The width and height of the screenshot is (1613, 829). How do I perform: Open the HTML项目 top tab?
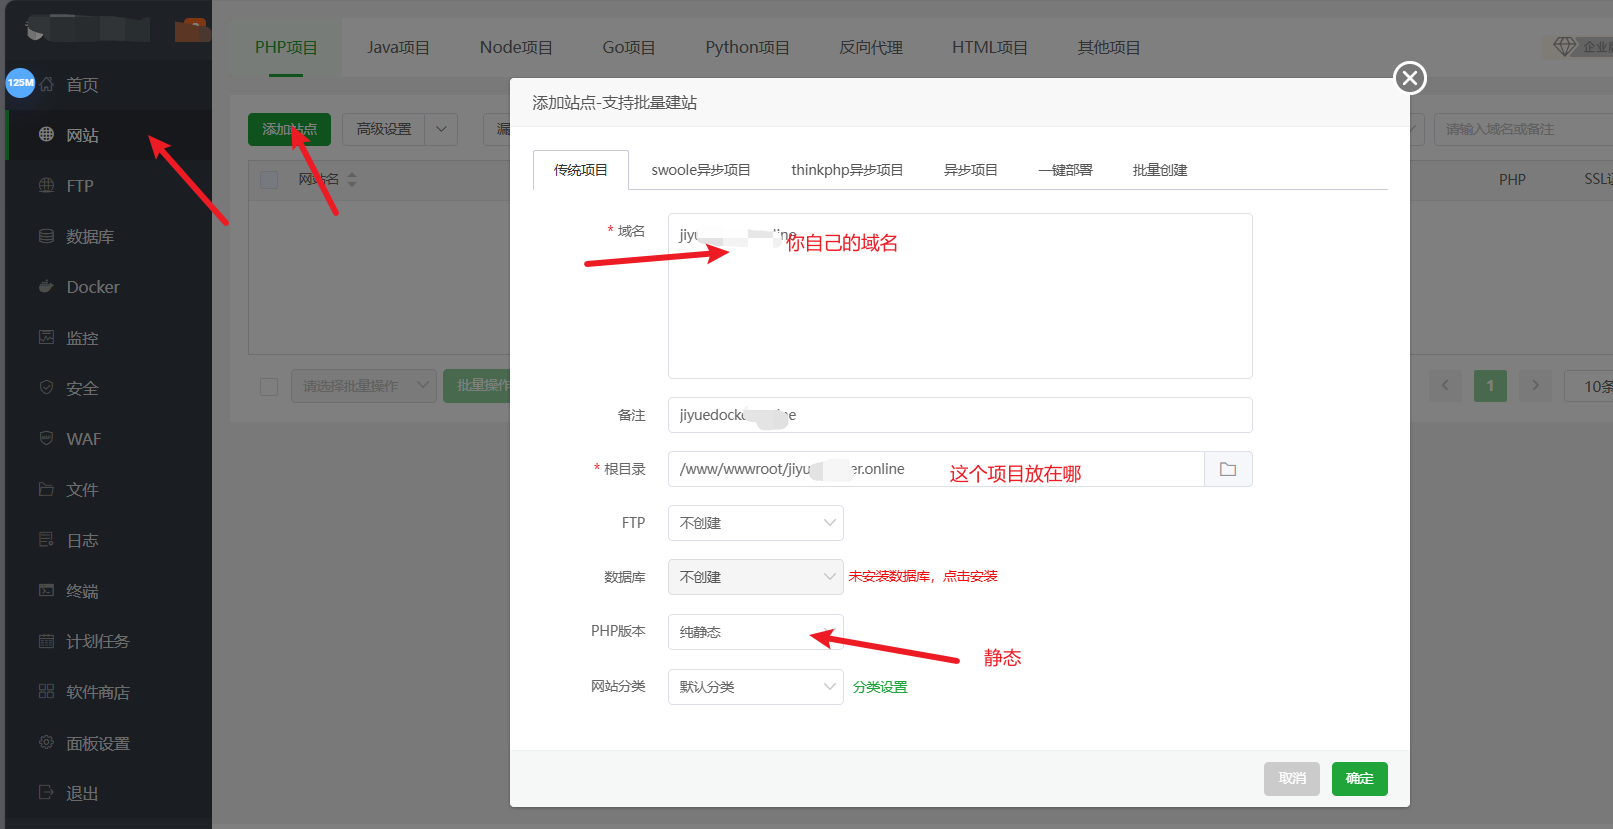[990, 47]
